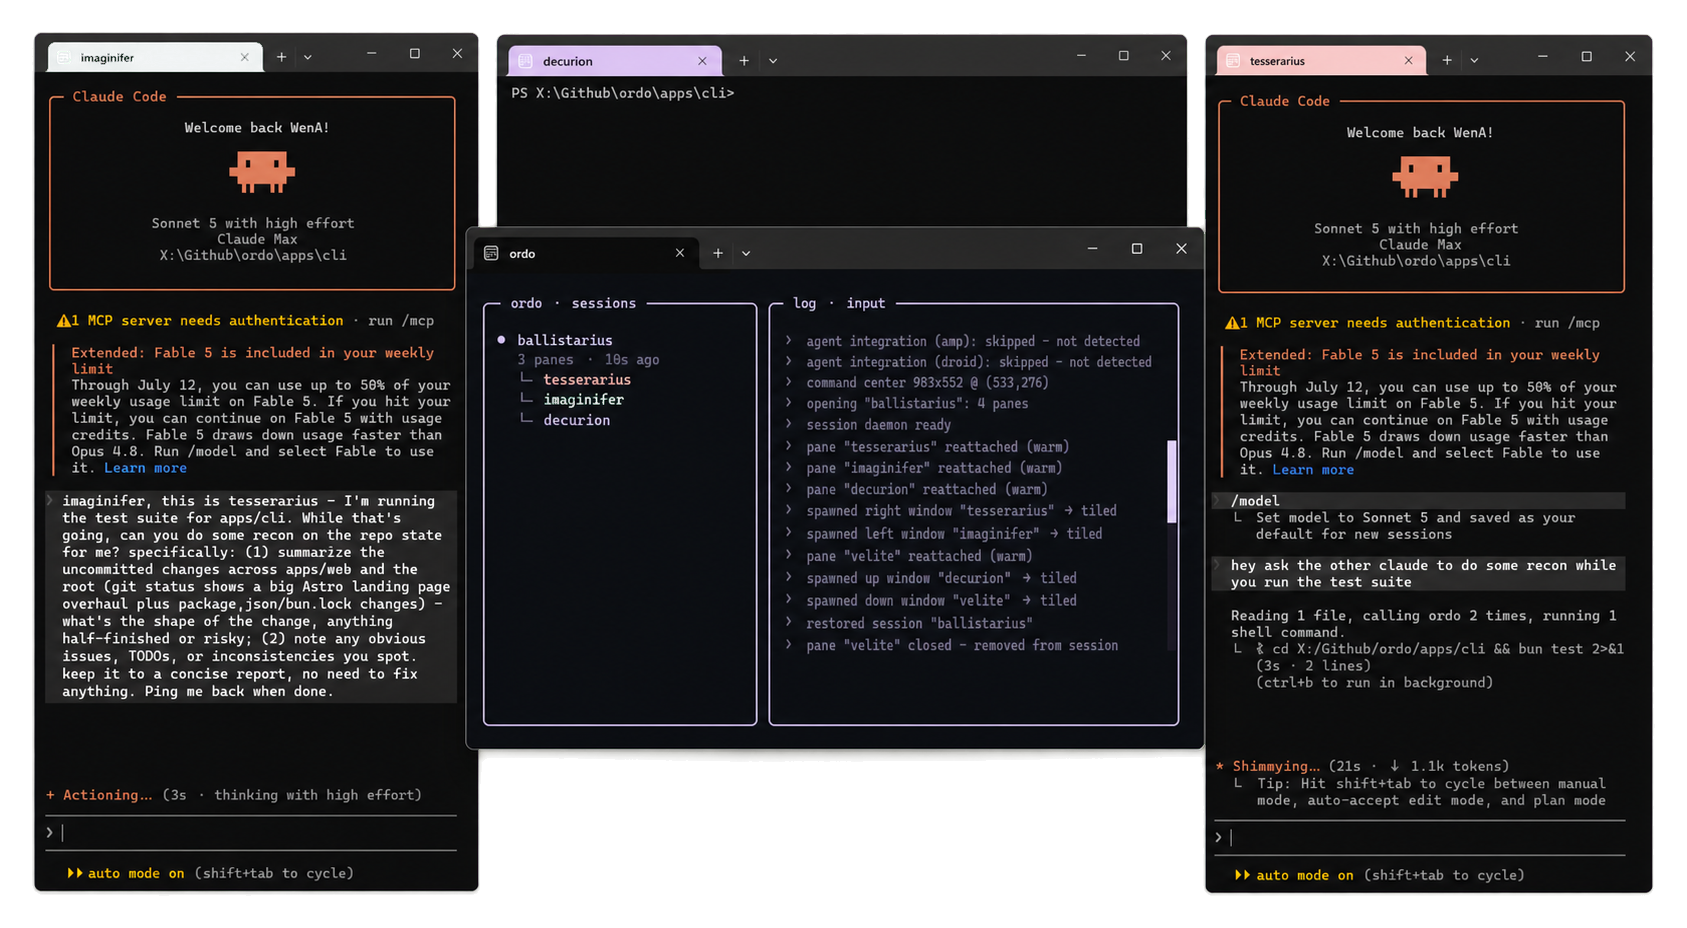Open tab dropdown in imaginifer window
The width and height of the screenshot is (1687, 928).
(307, 57)
